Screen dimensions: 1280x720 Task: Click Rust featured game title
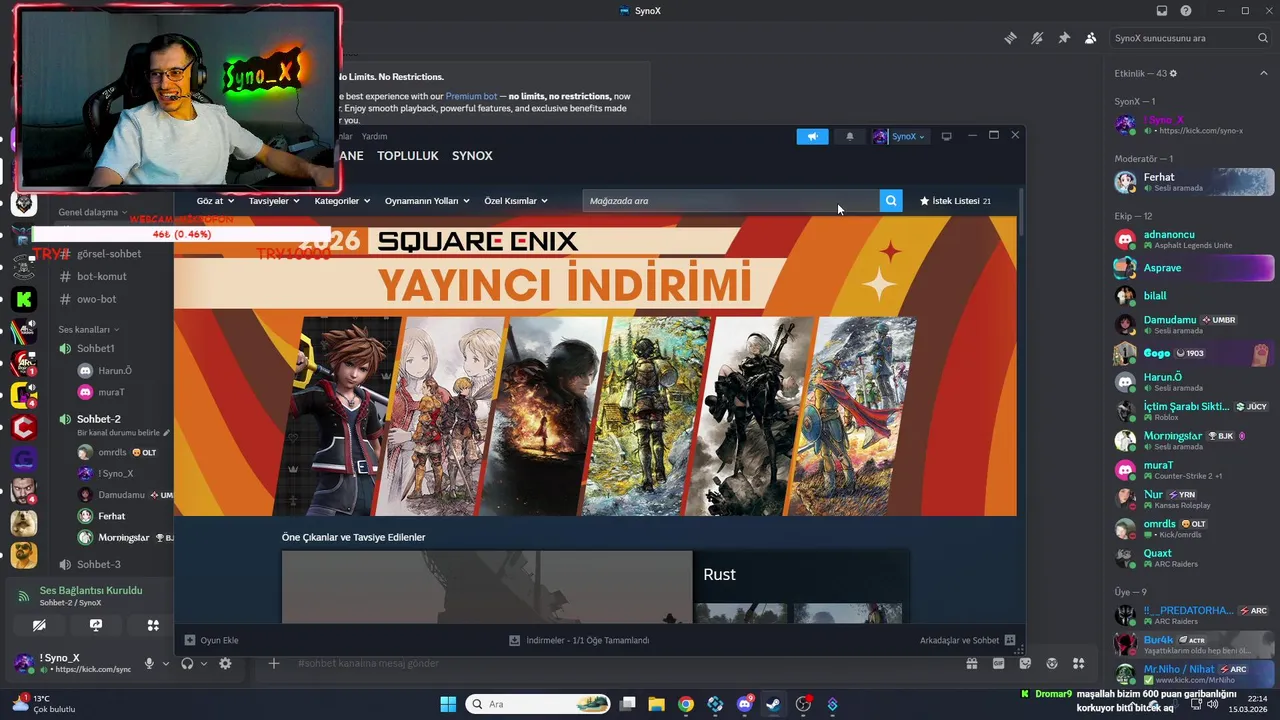(x=719, y=574)
